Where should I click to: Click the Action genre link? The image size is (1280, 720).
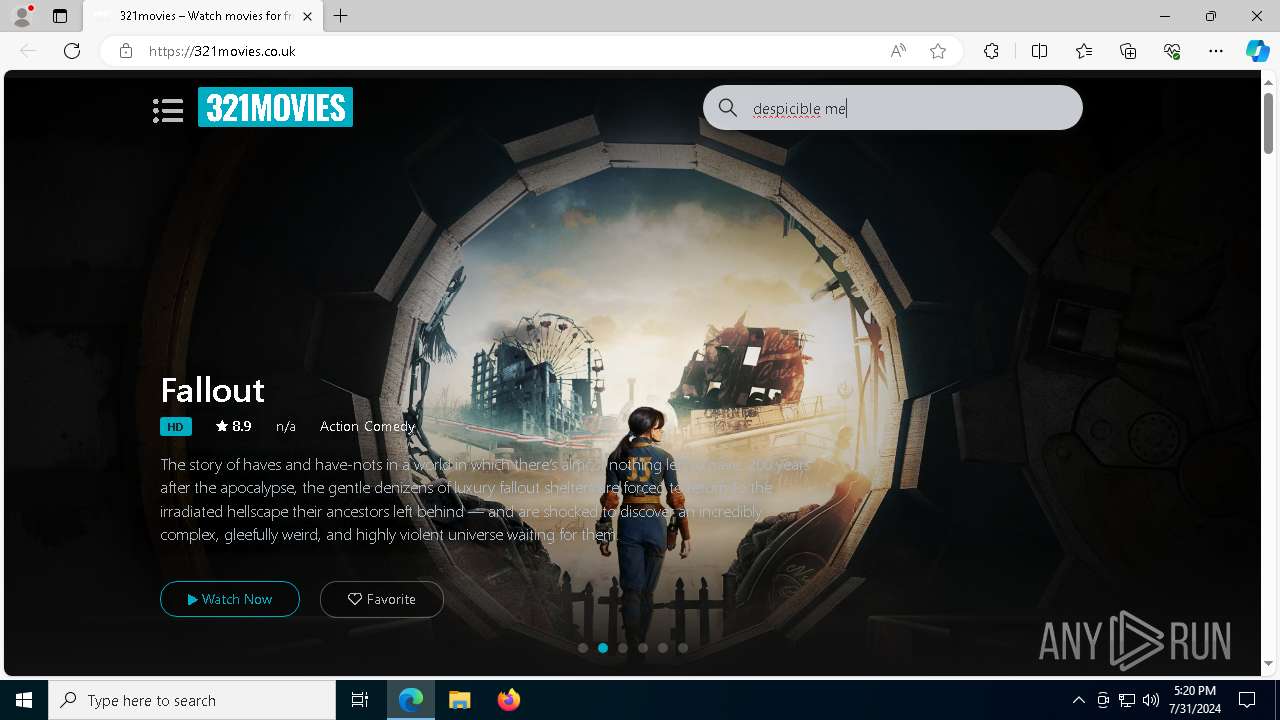[x=339, y=426]
